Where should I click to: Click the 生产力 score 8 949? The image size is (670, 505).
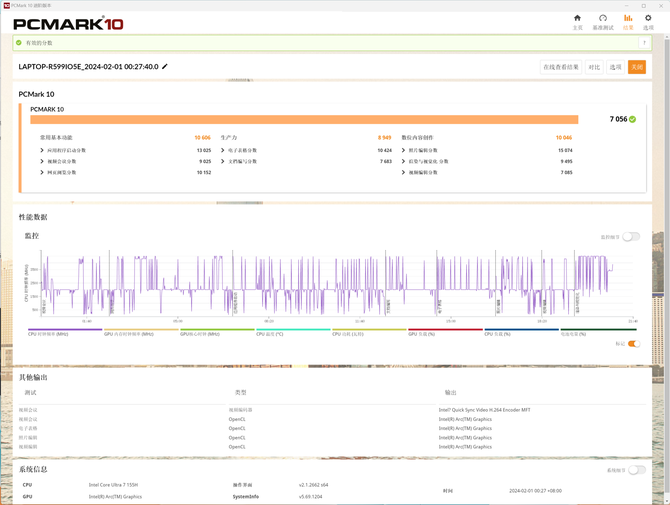click(x=384, y=138)
